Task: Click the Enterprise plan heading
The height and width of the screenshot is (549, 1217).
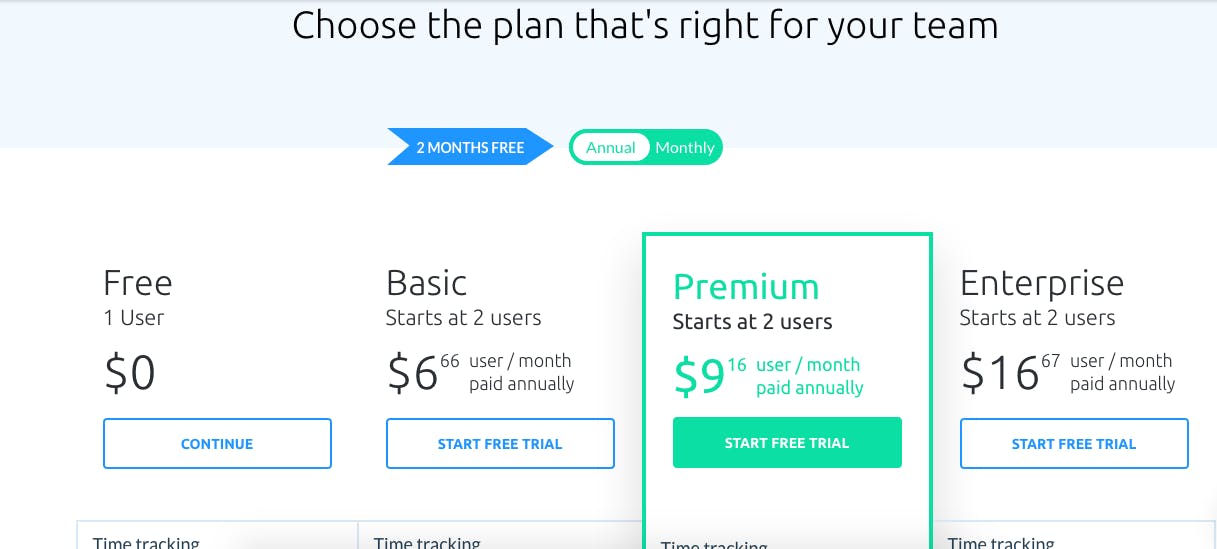Action: pyautogui.click(x=1042, y=283)
